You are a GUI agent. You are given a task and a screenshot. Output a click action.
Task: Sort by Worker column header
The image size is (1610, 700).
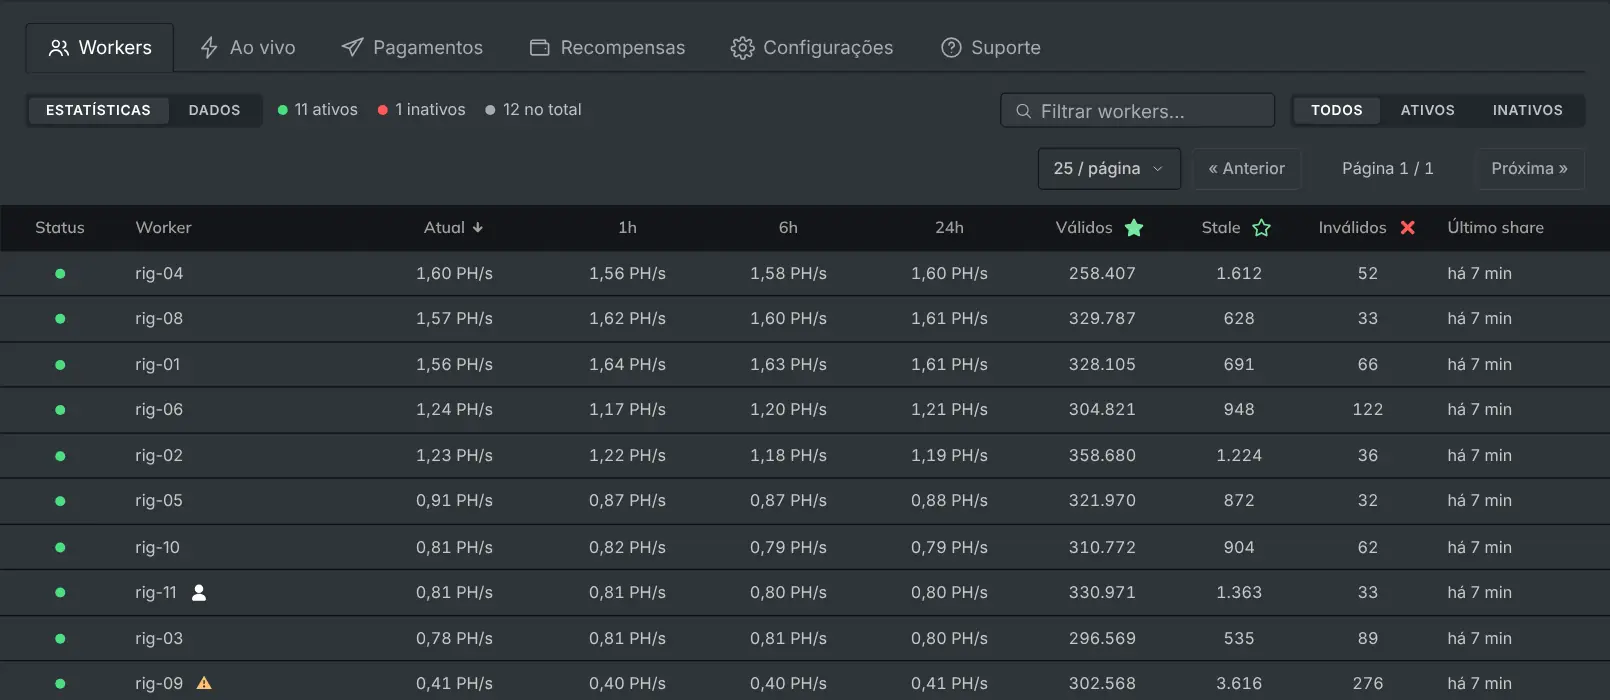pyautogui.click(x=163, y=228)
